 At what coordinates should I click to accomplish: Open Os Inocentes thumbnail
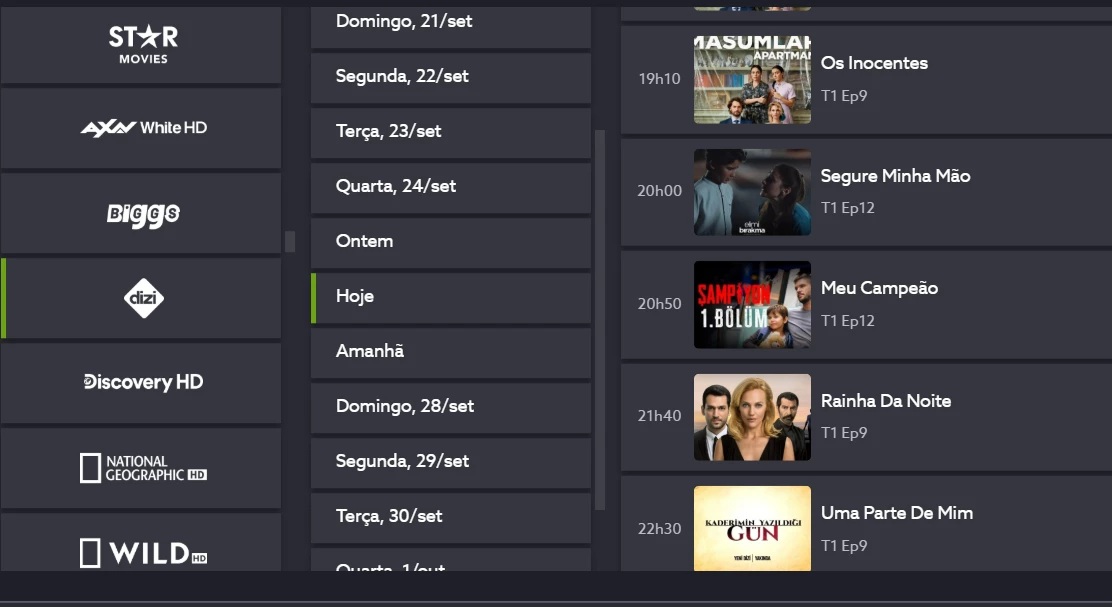coord(752,79)
